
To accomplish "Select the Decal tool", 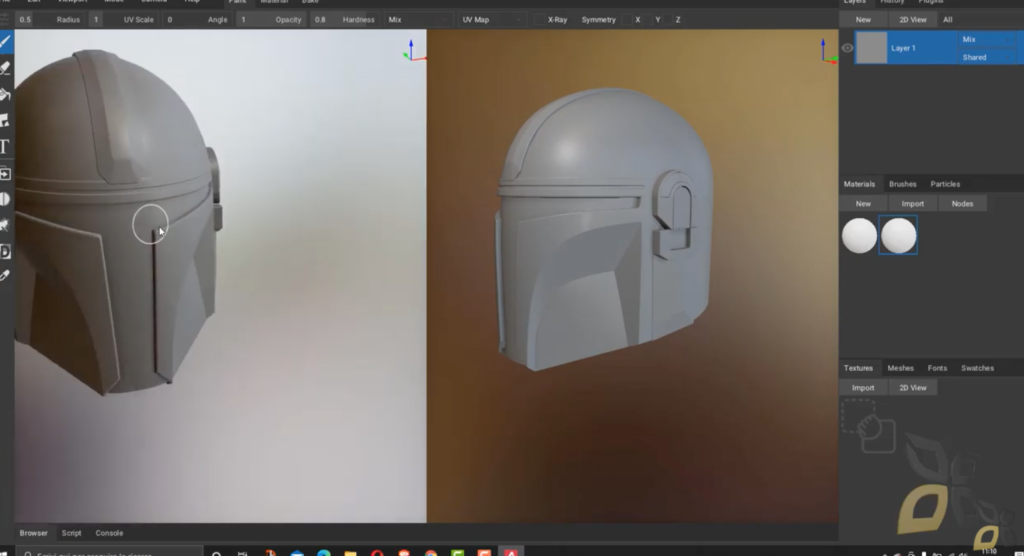I will point(5,121).
